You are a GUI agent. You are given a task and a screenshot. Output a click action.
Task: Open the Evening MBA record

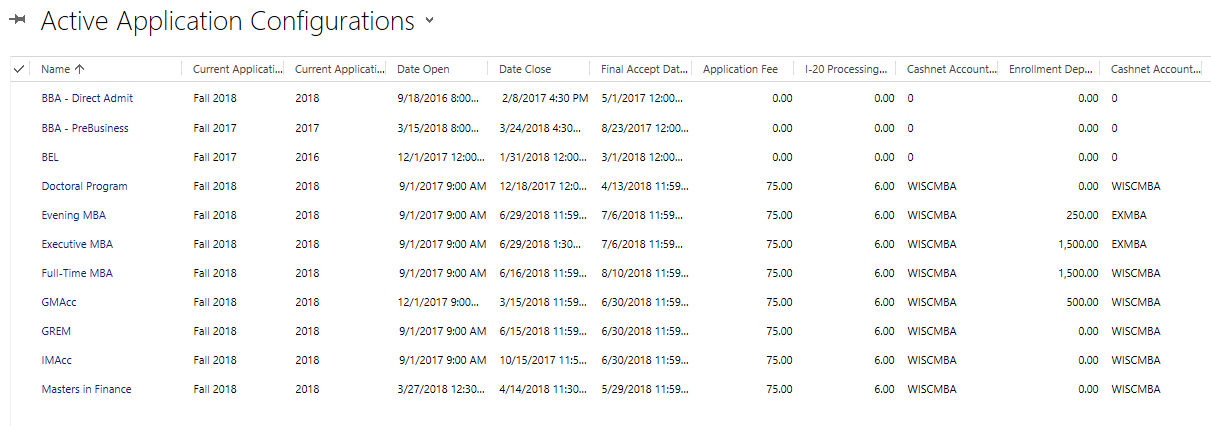click(x=73, y=215)
